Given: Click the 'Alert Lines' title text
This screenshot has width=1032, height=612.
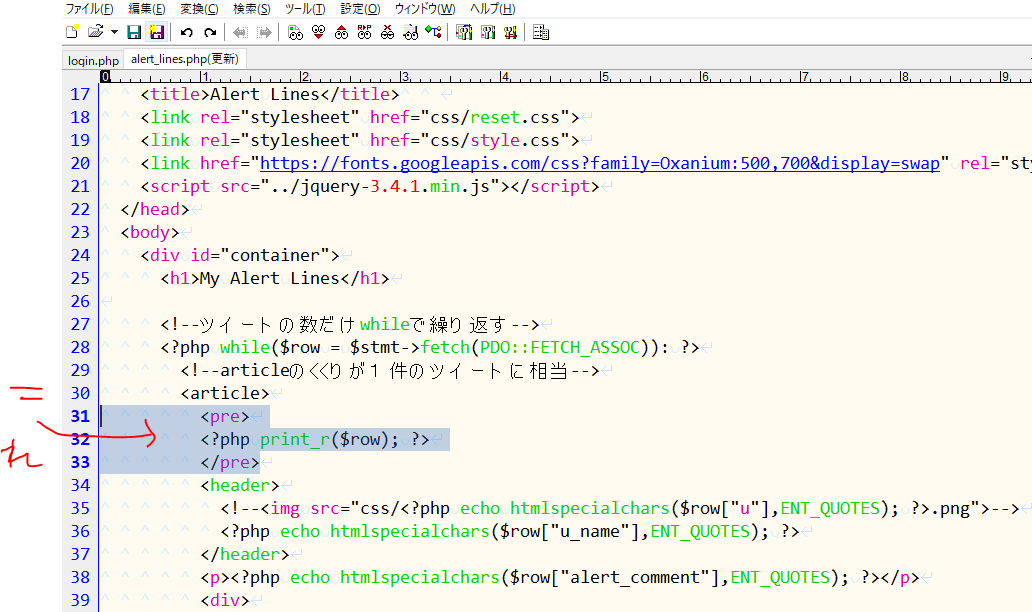Looking at the screenshot, I should [265, 94].
